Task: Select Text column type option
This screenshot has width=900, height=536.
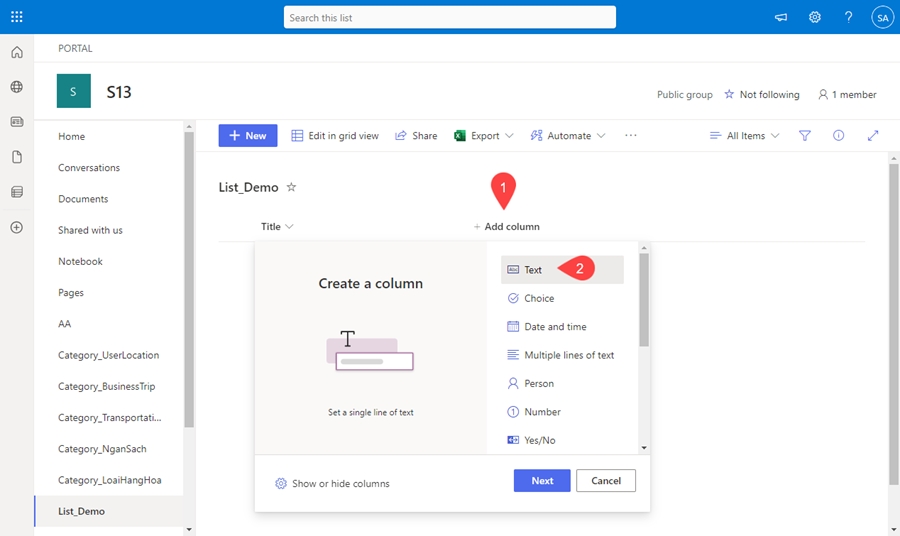Action: point(533,270)
